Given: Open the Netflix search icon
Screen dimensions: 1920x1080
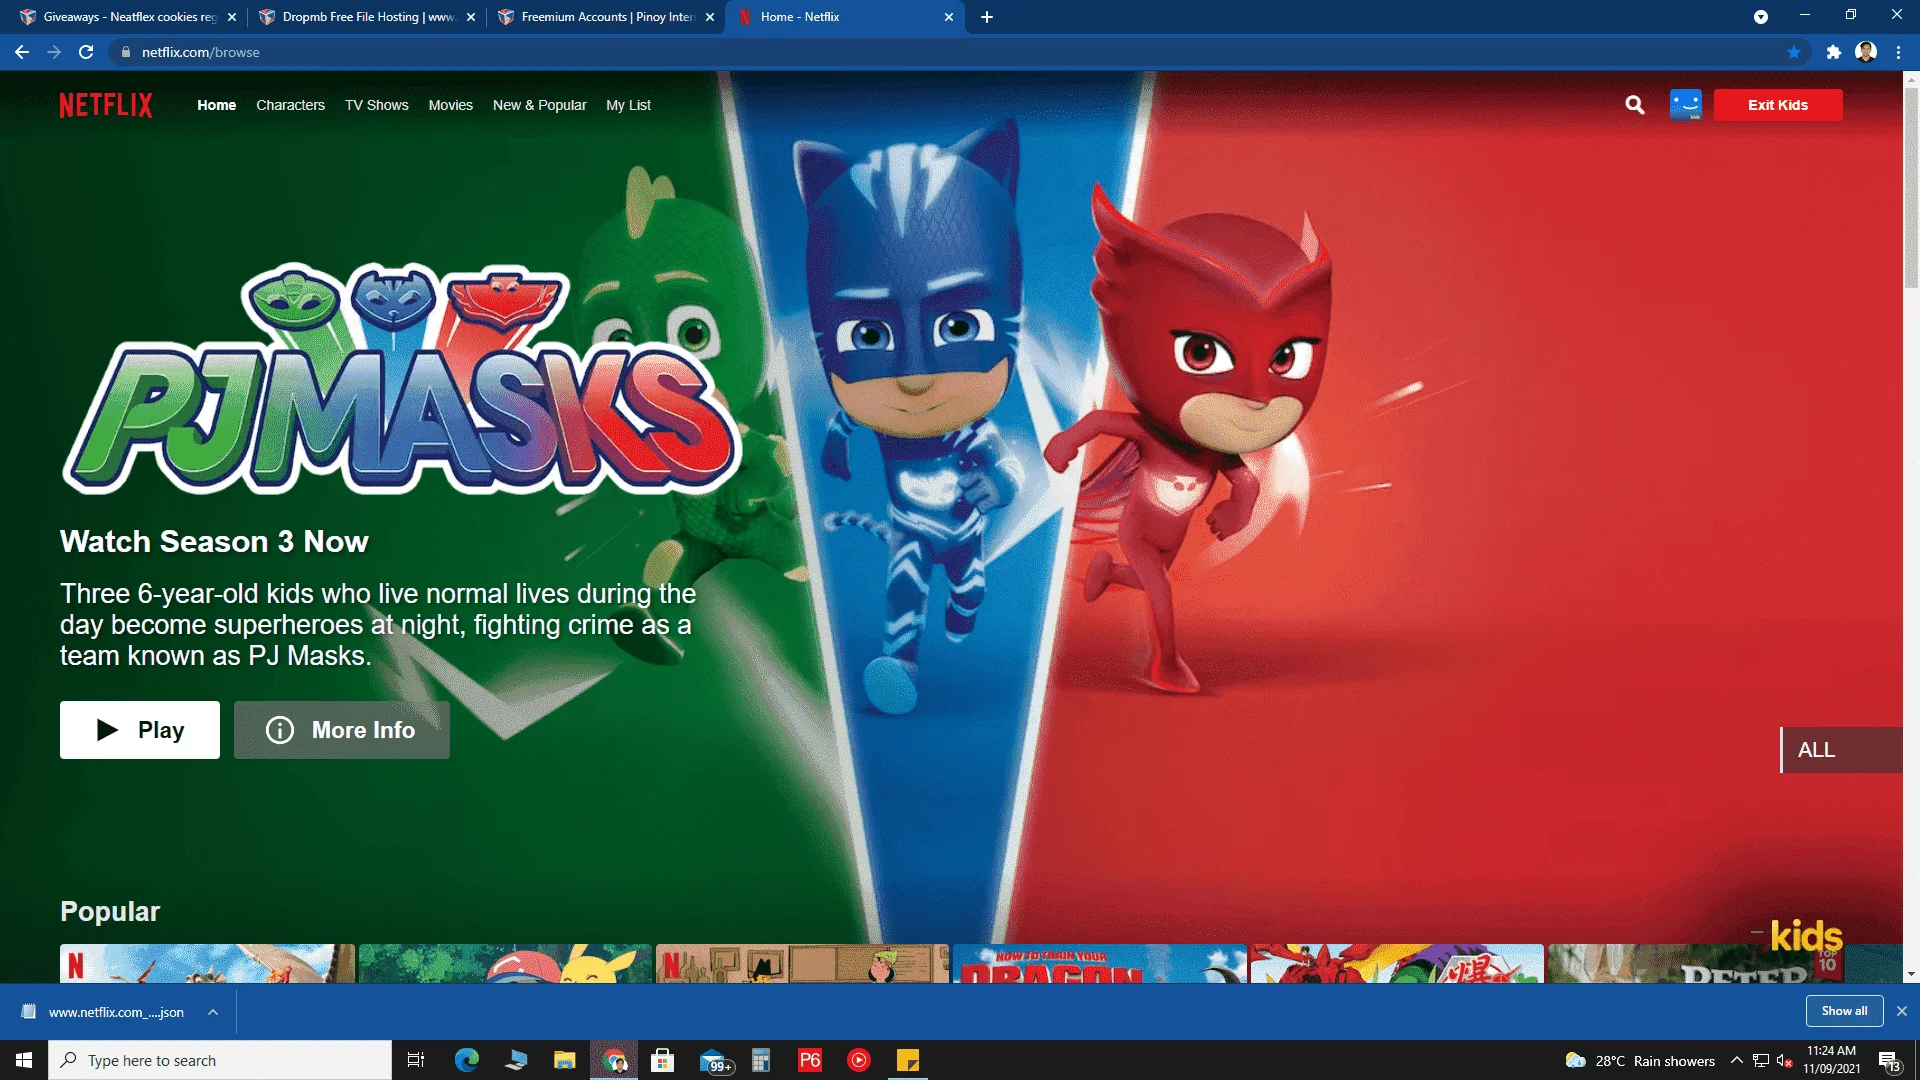Looking at the screenshot, I should point(1635,105).
